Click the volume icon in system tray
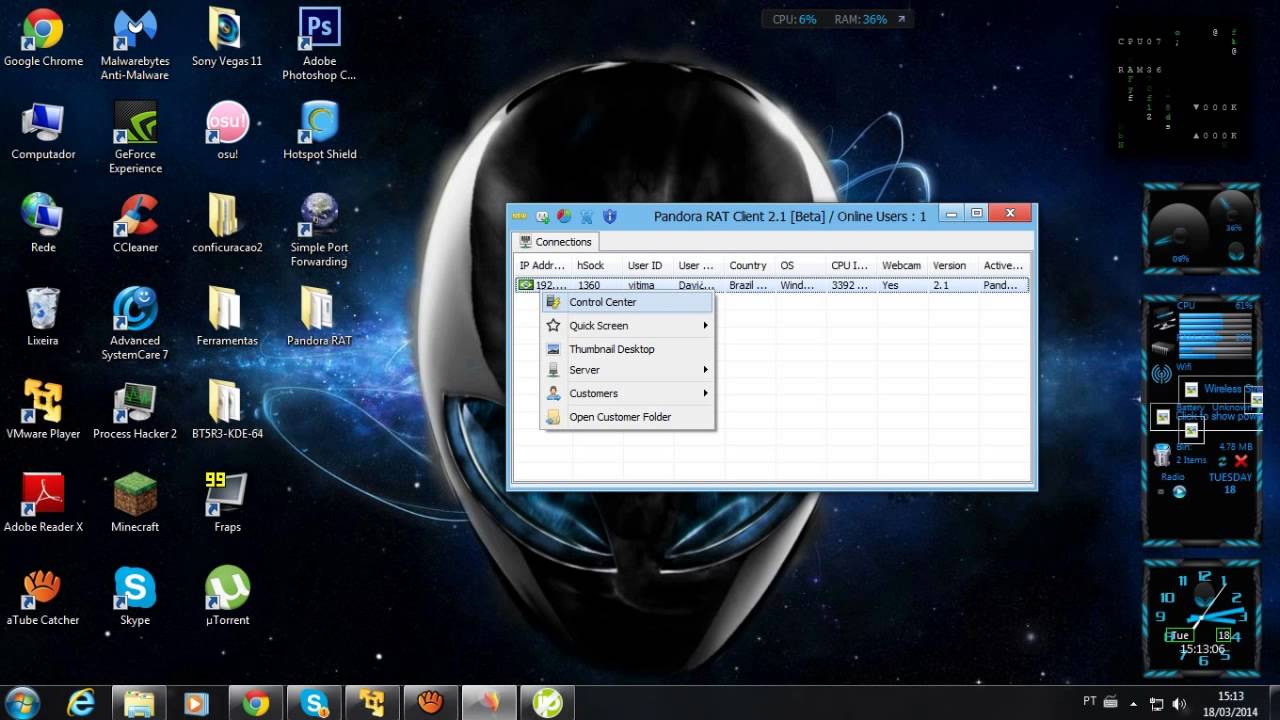Viewport: 1280px width, 720px height. pos(1179,703)
